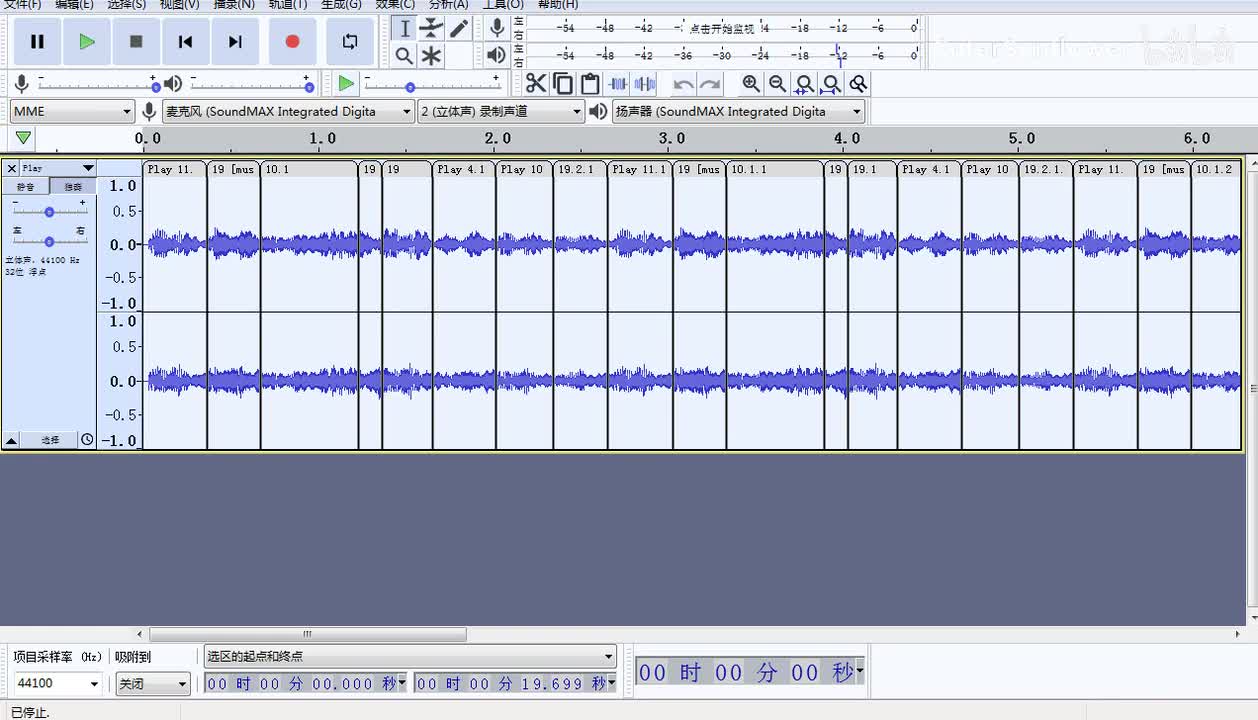Click the timeline pinned-head green triangle
The image size is (1258, 720).
click(23, 138)
